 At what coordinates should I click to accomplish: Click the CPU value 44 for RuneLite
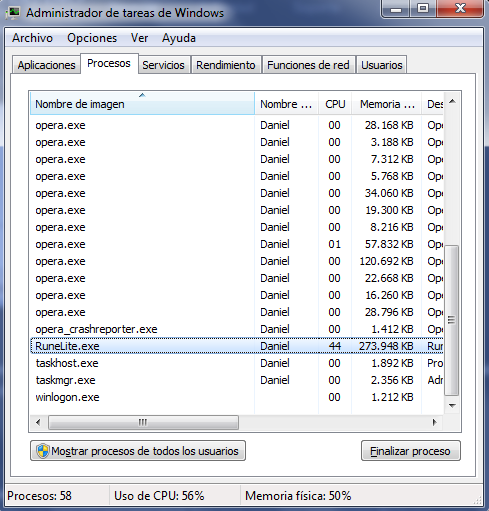tap(334, 346)
